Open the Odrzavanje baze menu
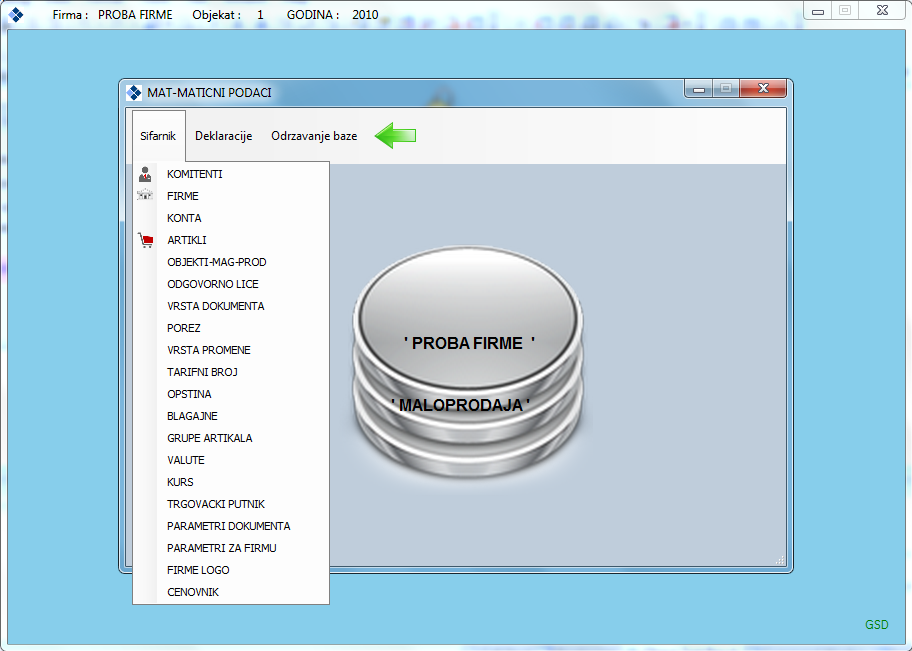 click(x=314, y=136)
